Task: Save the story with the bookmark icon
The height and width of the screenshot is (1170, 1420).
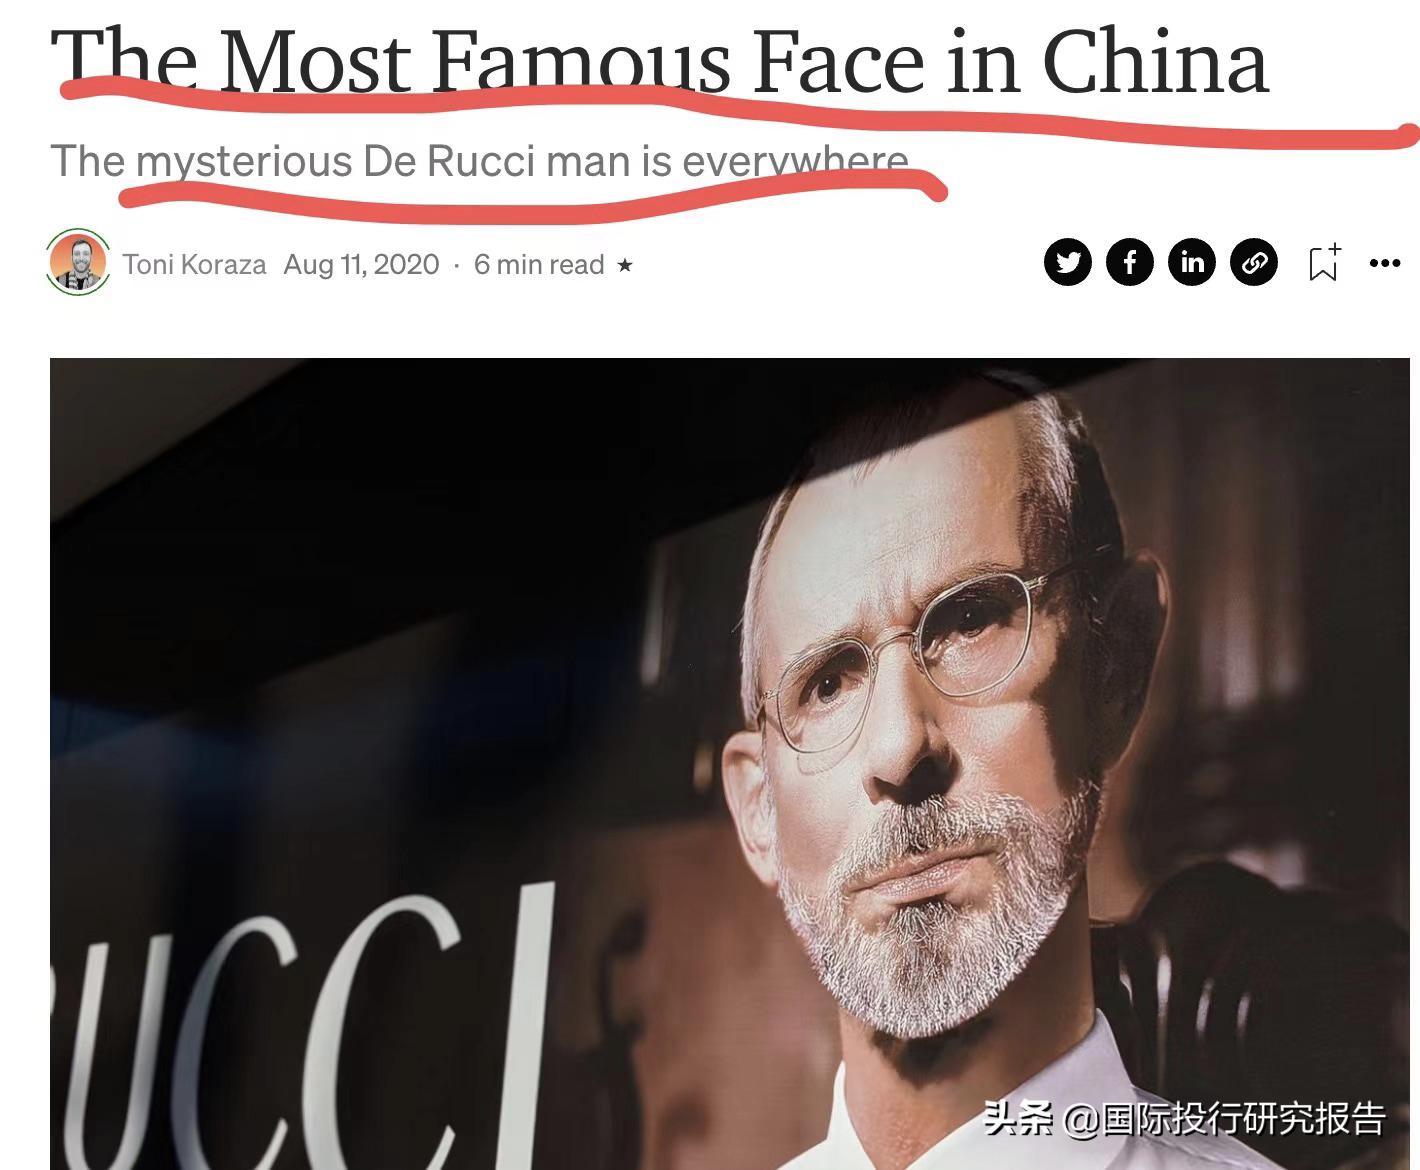Action: pyautogui.click(x=1325, y=263)
